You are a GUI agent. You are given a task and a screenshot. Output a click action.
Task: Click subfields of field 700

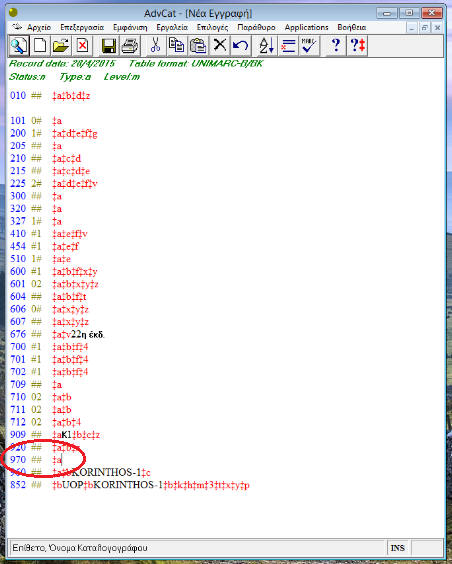[70, 347]
